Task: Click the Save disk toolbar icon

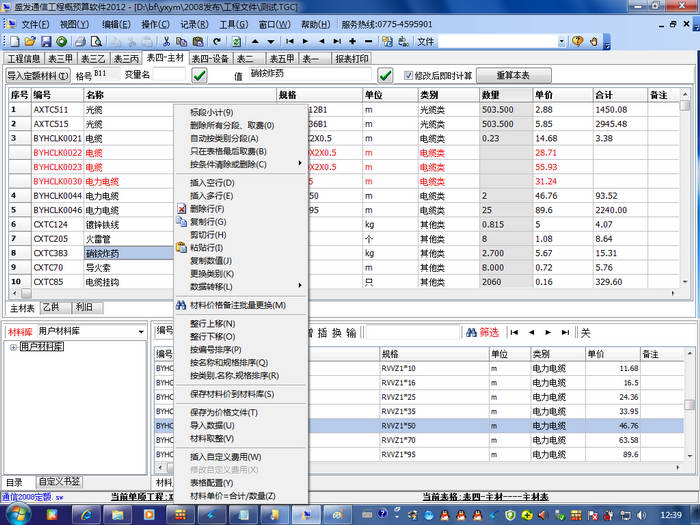Action: (46, 42)
